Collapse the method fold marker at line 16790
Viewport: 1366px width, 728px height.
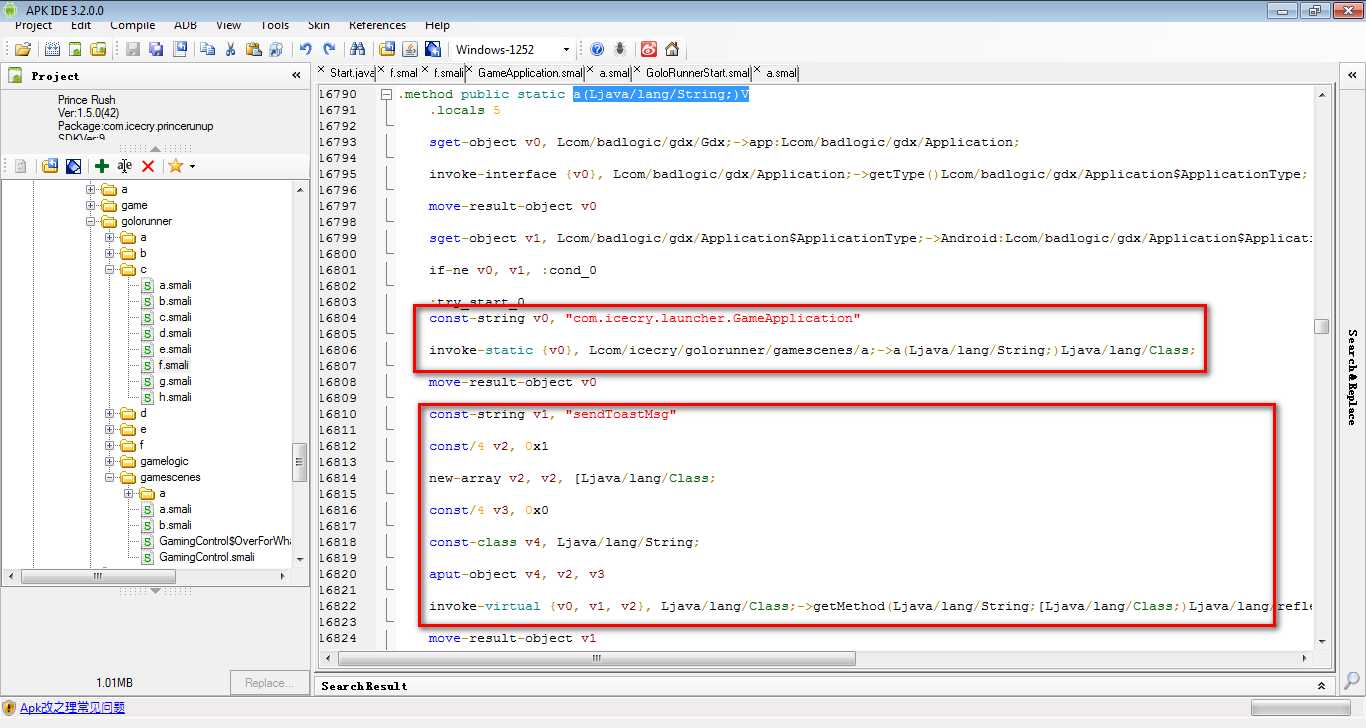(387, 94)
